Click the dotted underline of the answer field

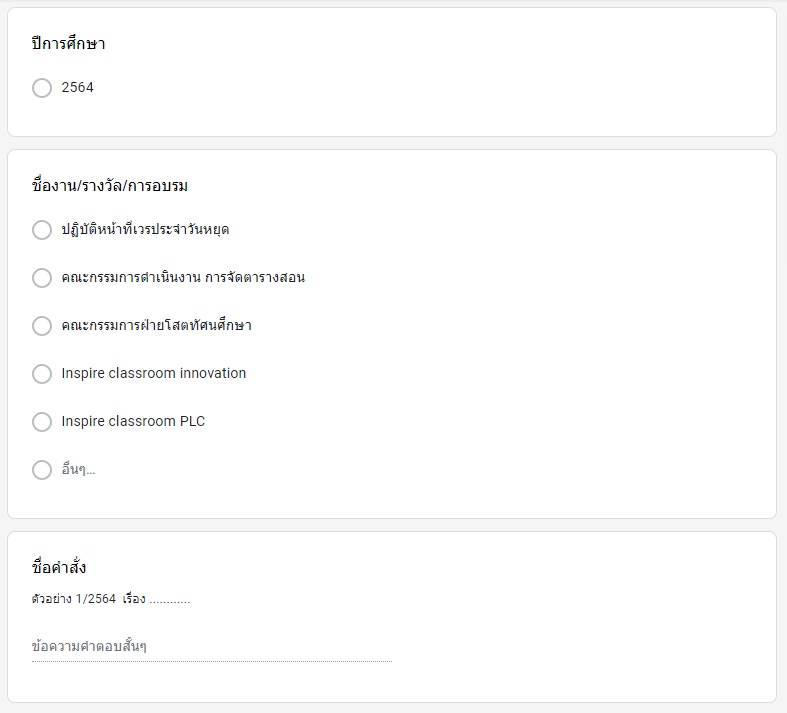(212, 661)
